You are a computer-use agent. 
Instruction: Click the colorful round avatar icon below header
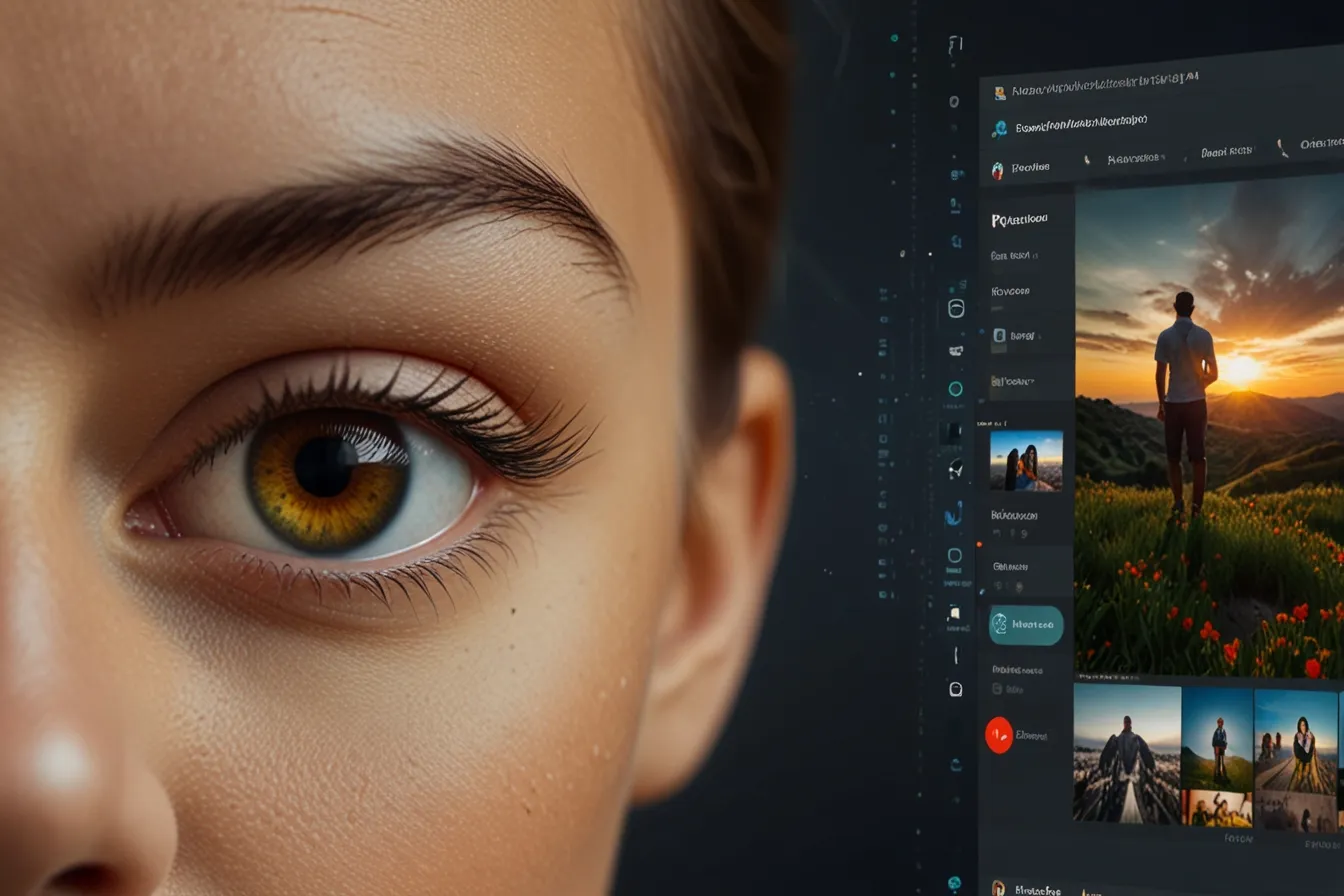997,170
